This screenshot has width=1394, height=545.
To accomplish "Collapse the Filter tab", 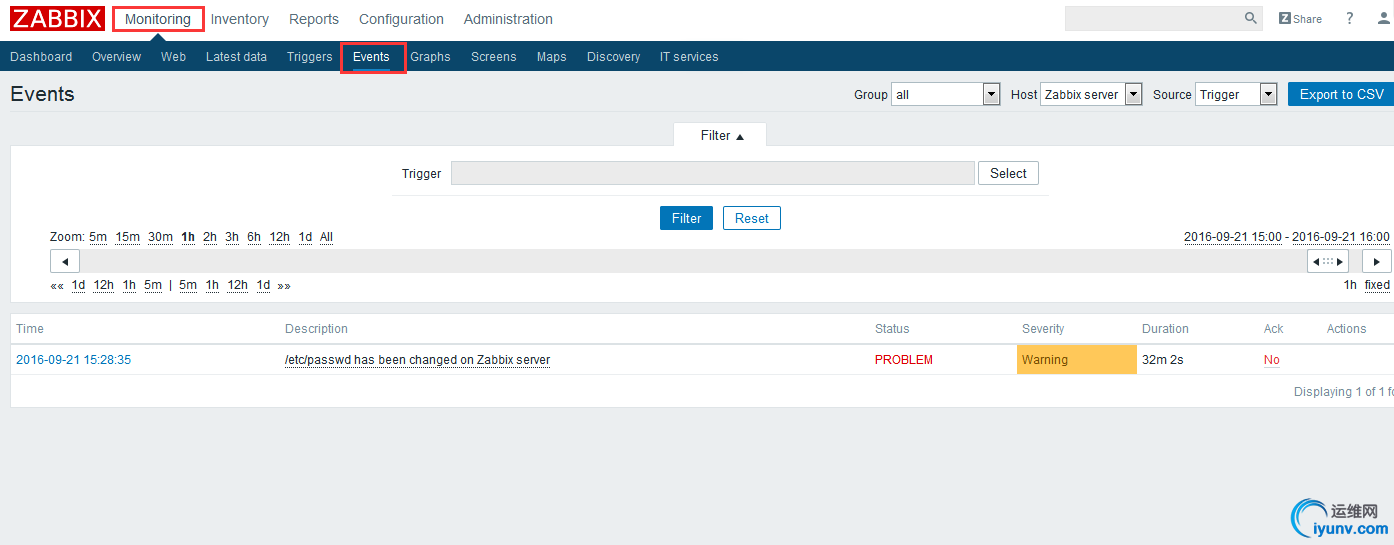I will pos(721,135).
